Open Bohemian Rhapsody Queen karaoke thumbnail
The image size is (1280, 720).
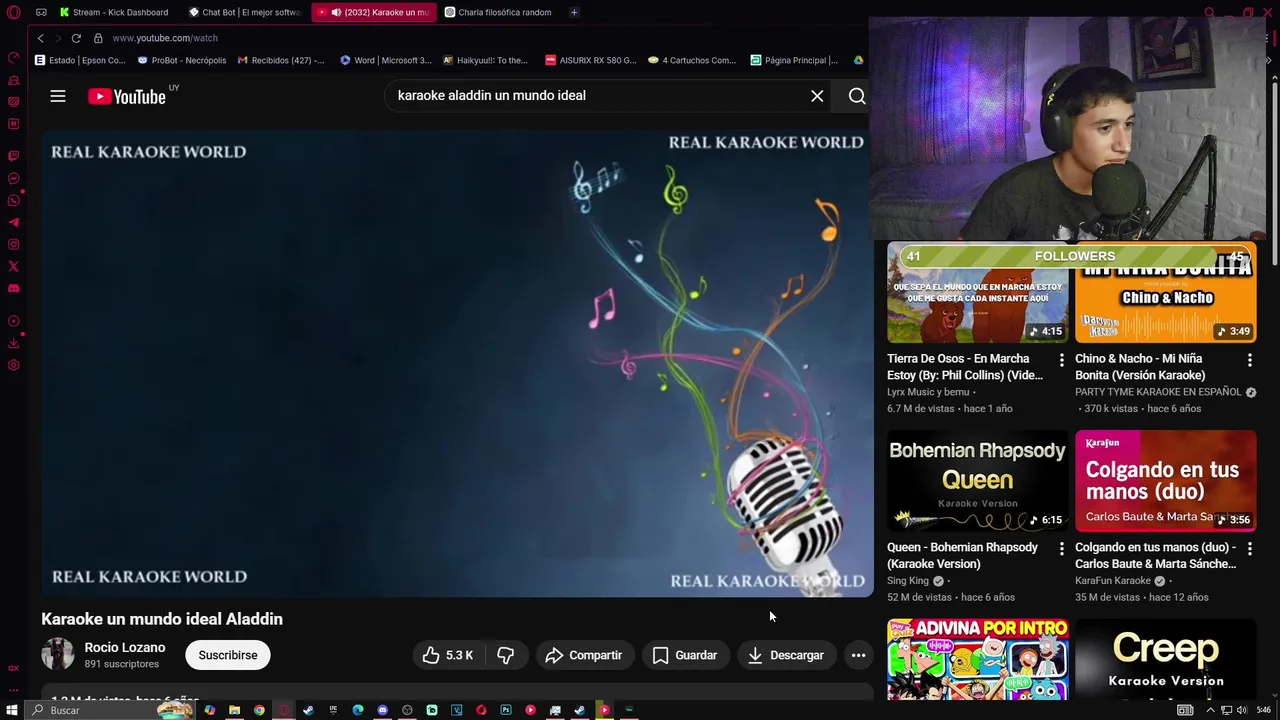[x=977, y=481]
